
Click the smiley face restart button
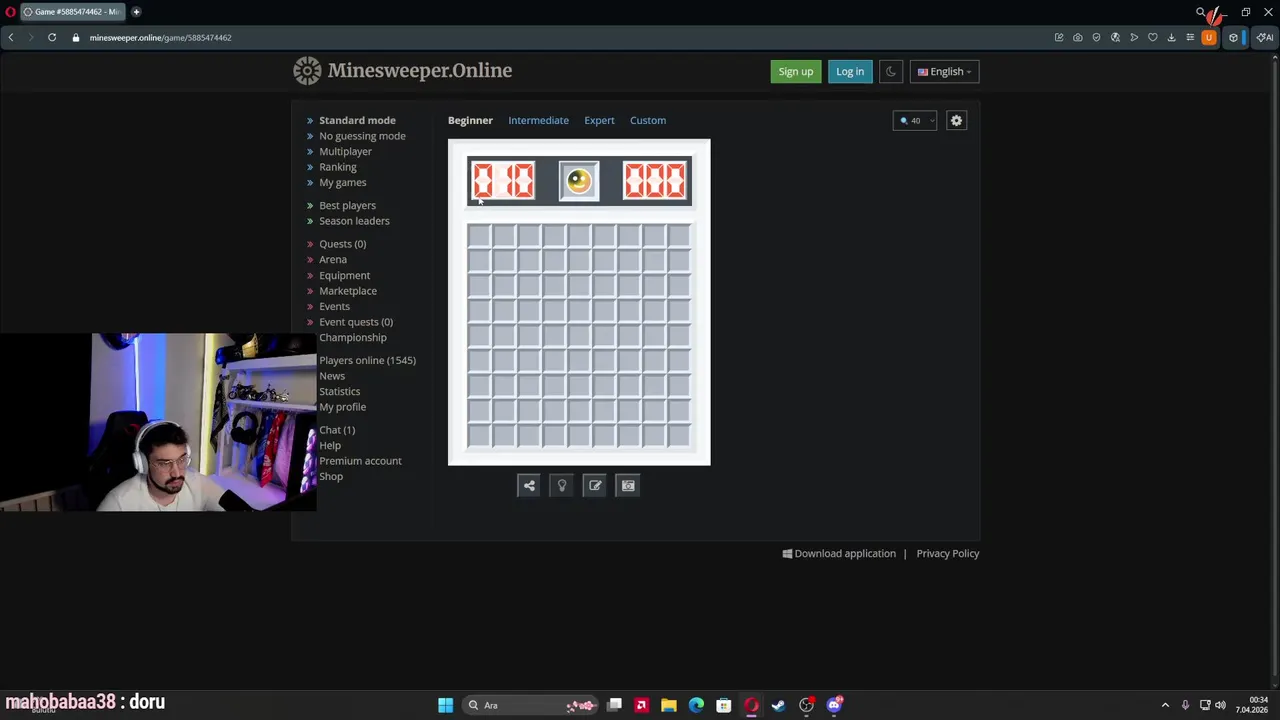[579, 181]
